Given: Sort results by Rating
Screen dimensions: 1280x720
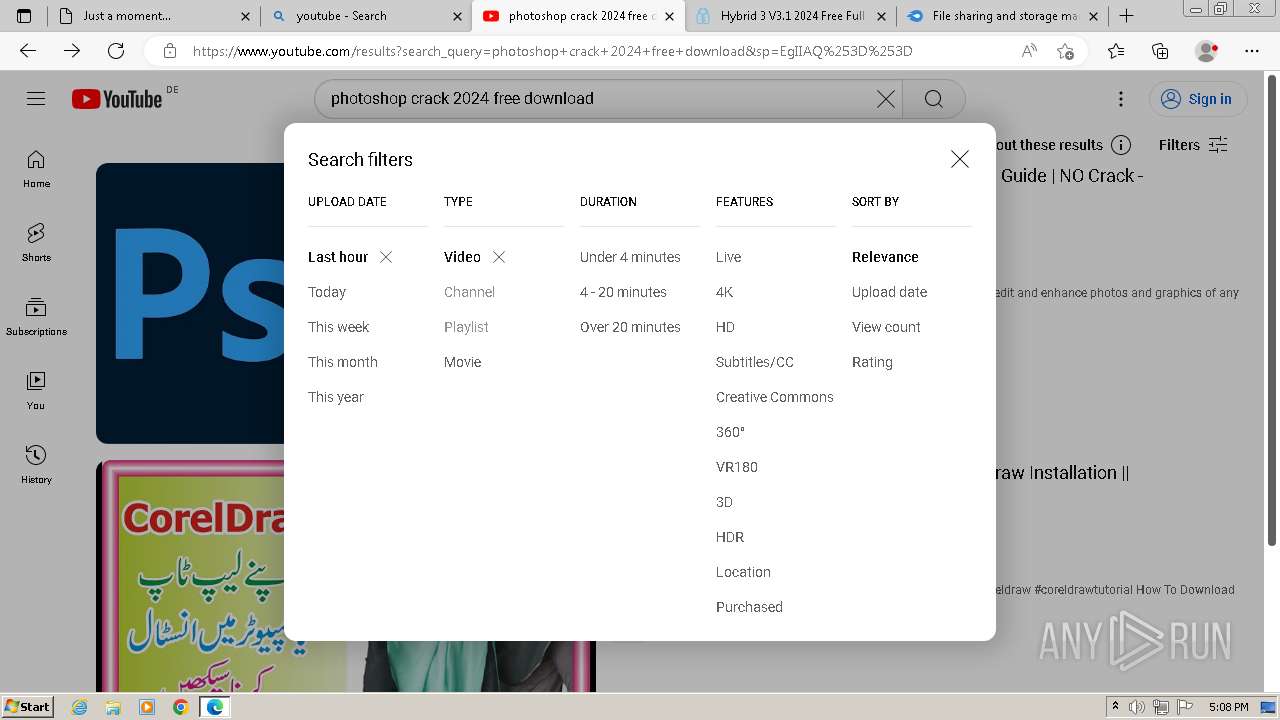Looking at the screenshot, I should click(x=872, y=362).
